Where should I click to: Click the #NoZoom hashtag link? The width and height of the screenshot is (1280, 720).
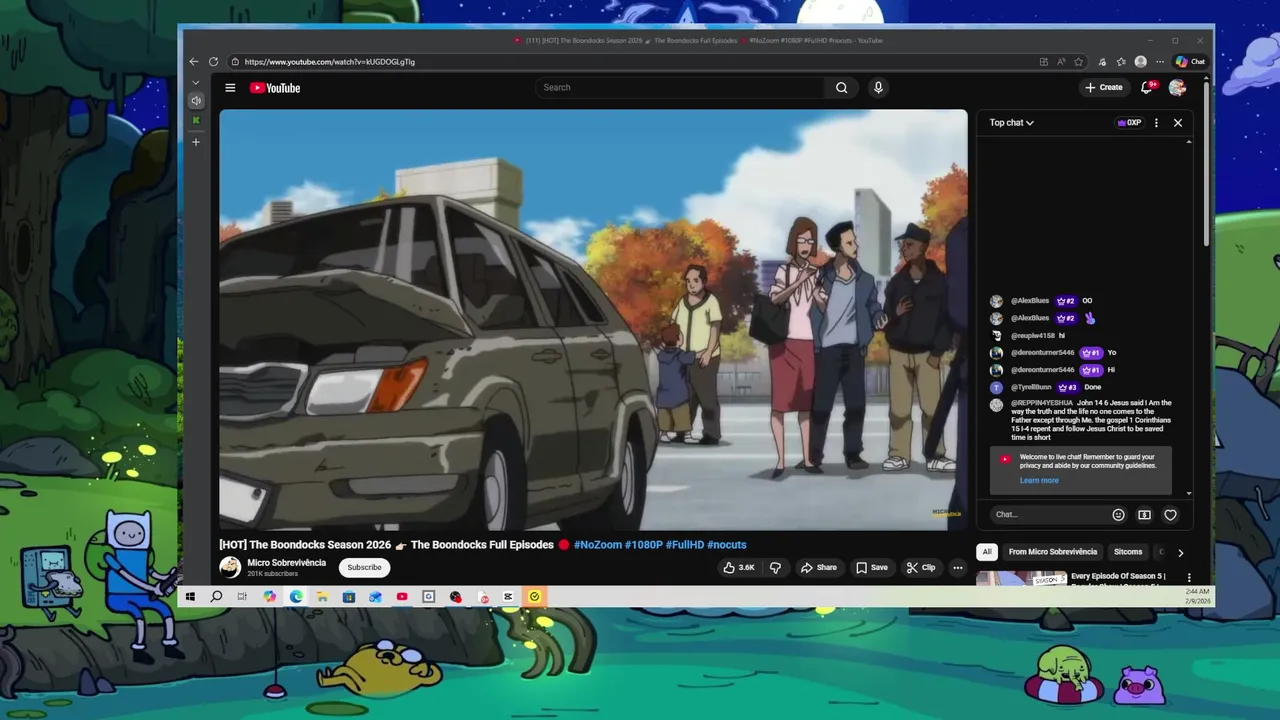598,545
